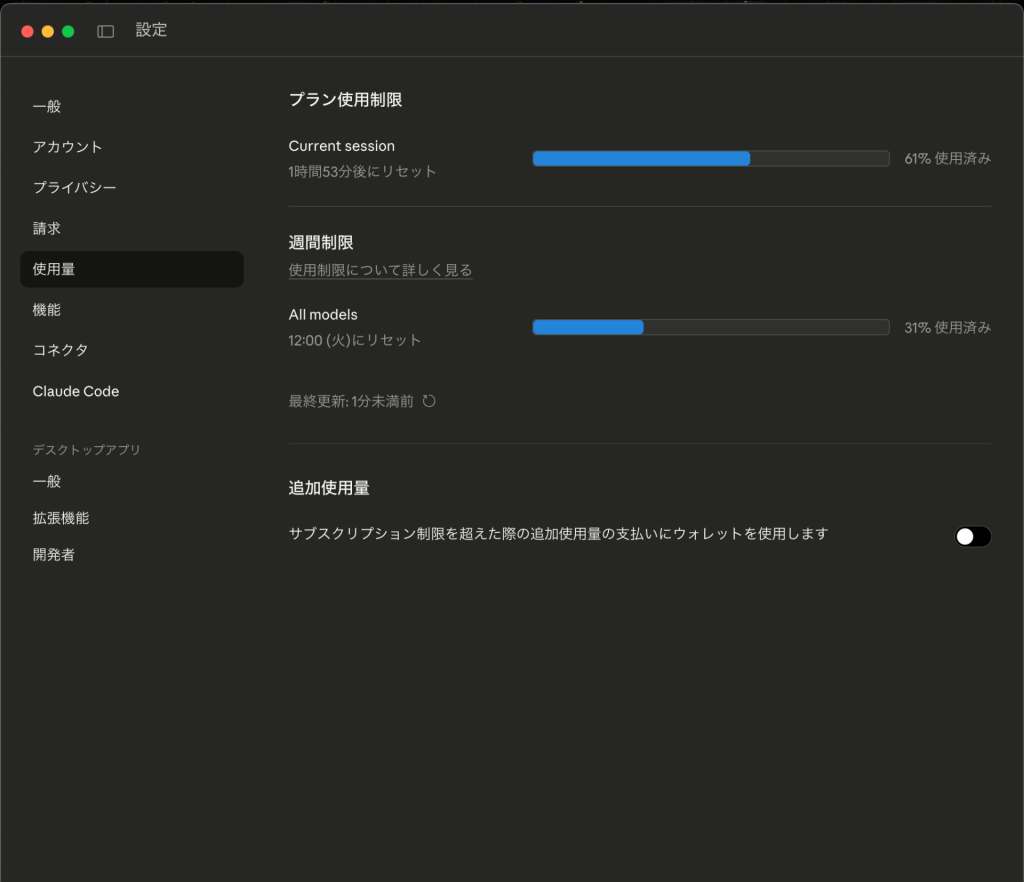
Task: Open the Claude Code settings page
Action: (x=75, y=391)
